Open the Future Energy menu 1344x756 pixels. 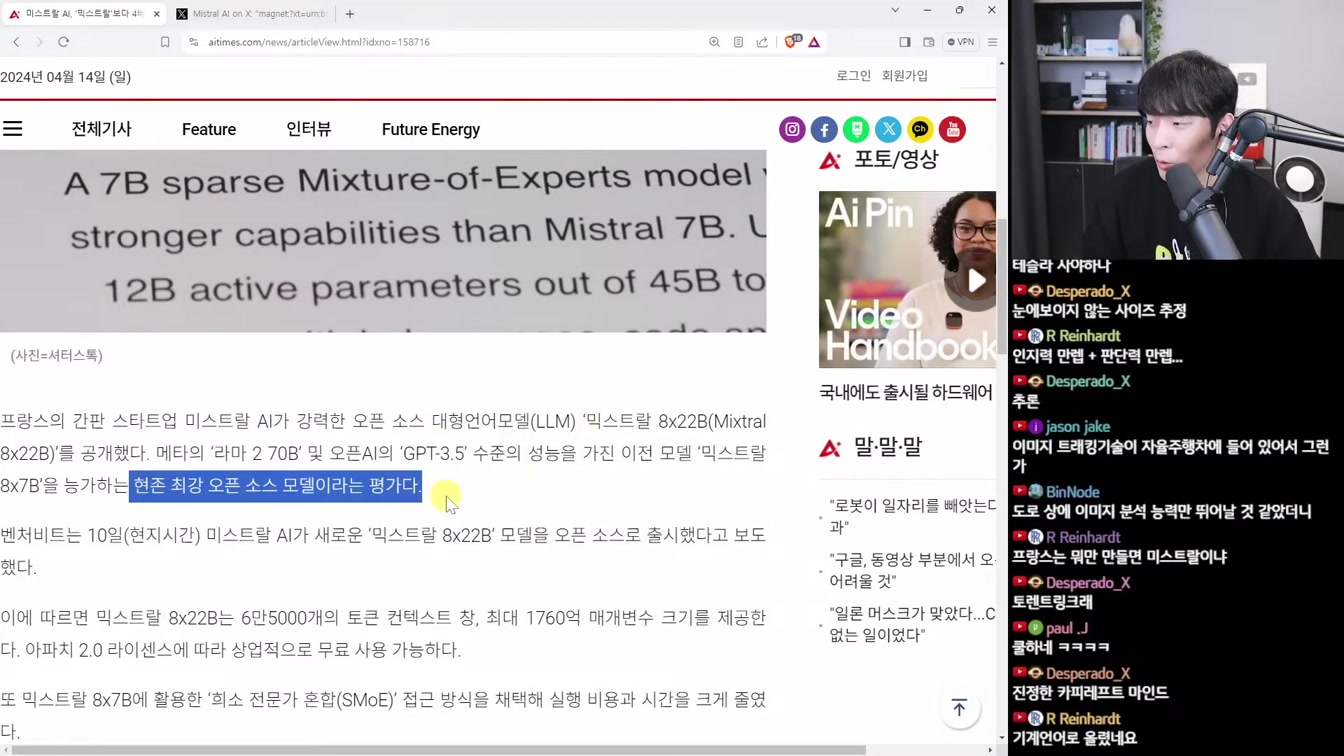coord(431,129)
